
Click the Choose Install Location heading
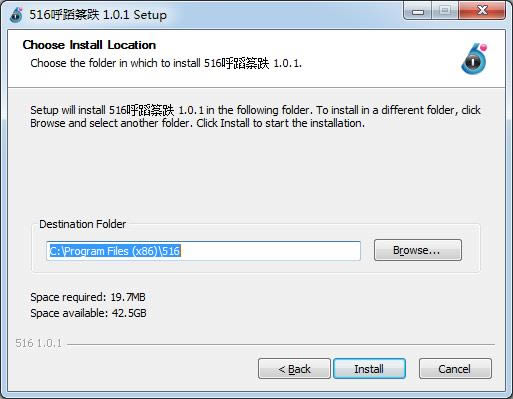coord(89,45)
